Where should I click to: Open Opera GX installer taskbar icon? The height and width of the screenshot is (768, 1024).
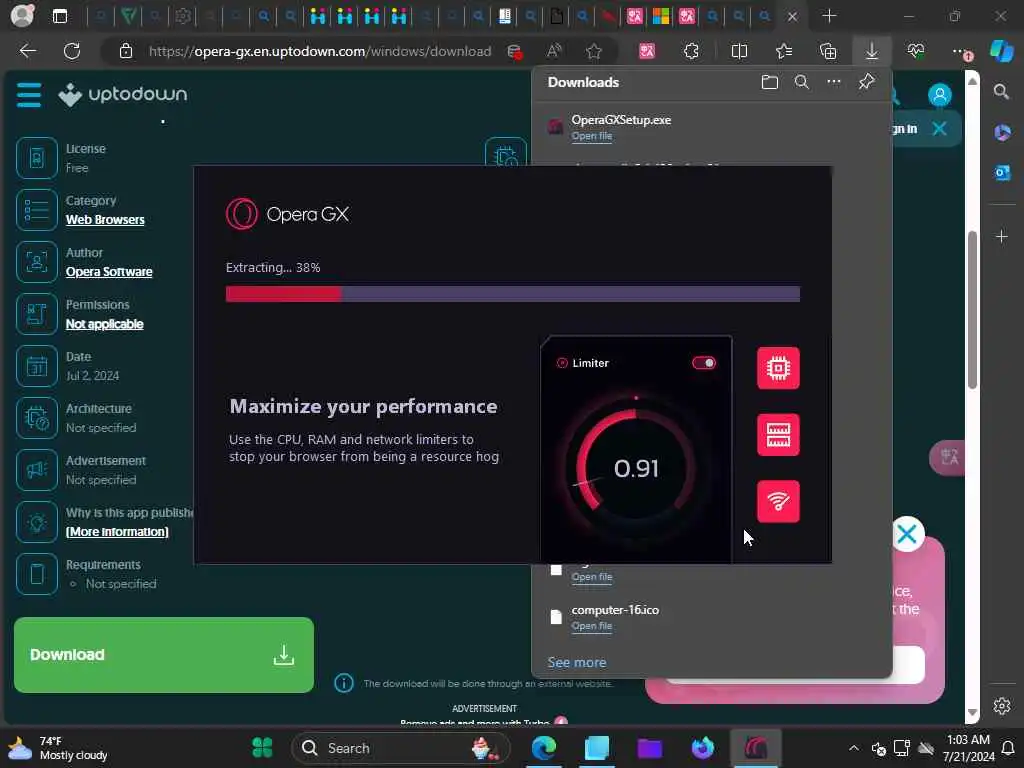pyautogui.click(x=756, y=748)
